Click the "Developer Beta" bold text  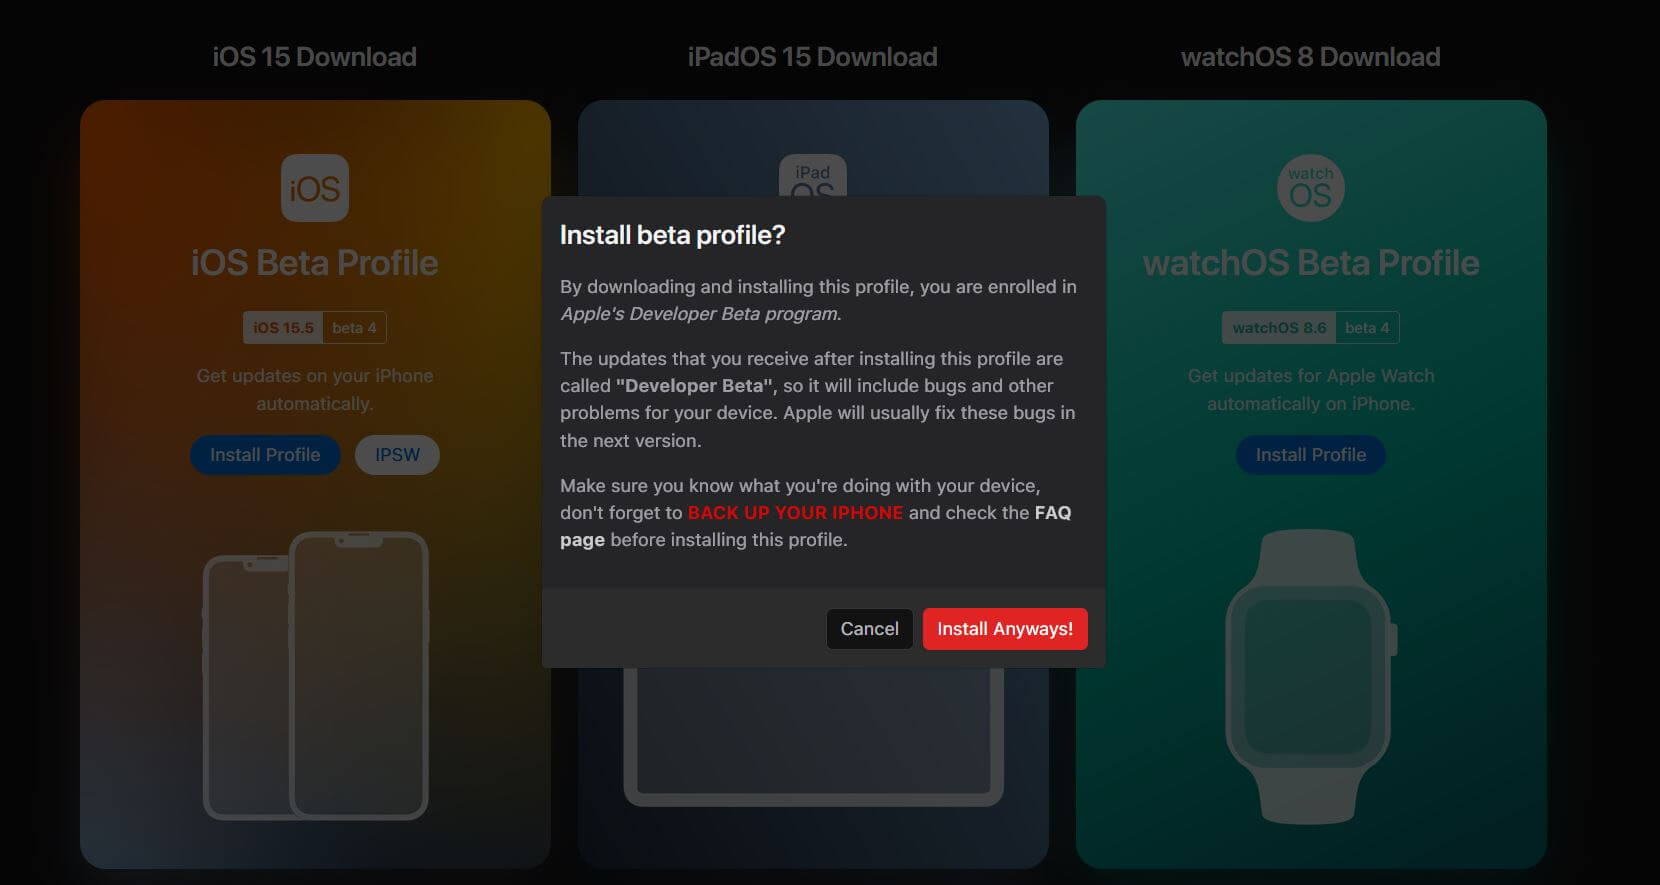[x=696, y=386]
